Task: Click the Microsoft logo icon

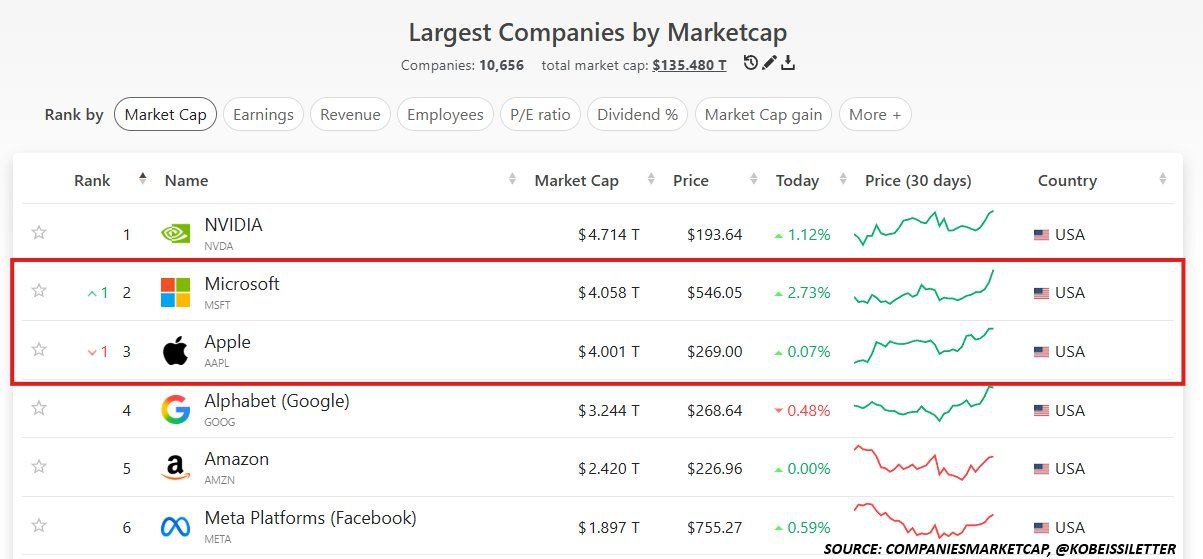Action: pyautogui.click(x=175, y=292)
